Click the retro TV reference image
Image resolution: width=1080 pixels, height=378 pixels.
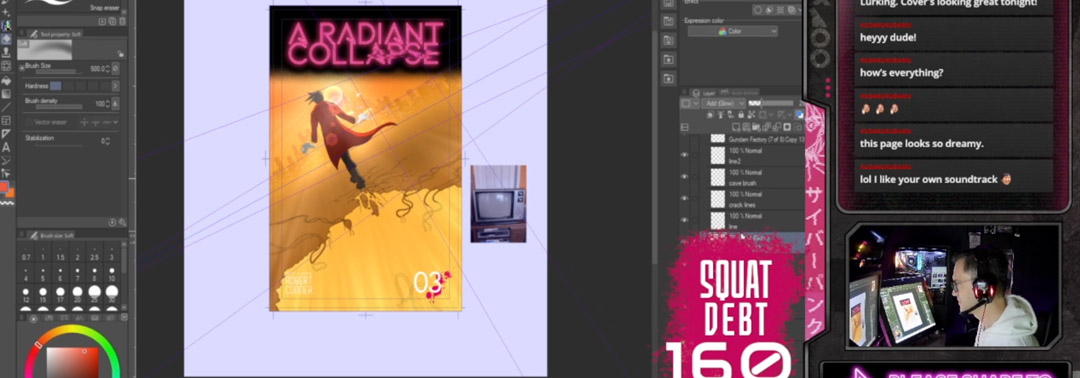498,203
